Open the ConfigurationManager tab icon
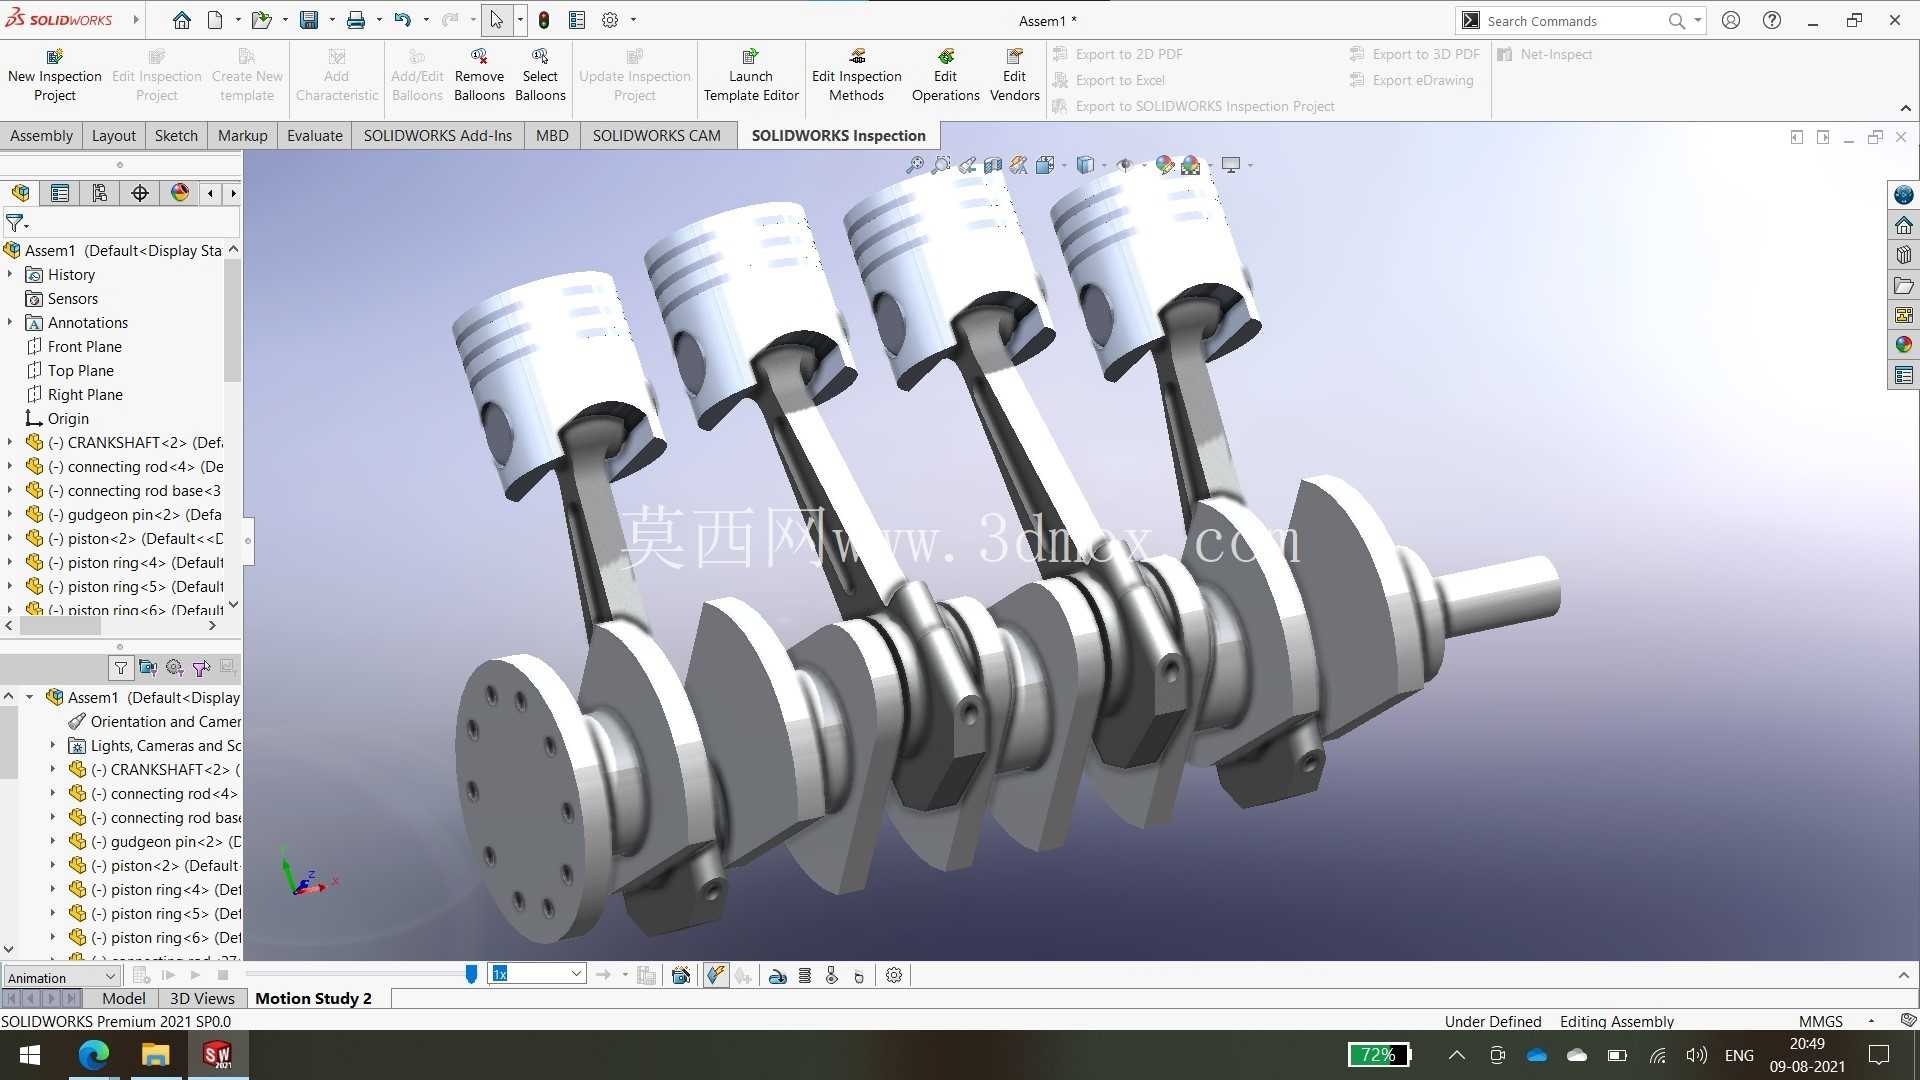Viewport: 1920px width, 1080px height. [100, 193]
